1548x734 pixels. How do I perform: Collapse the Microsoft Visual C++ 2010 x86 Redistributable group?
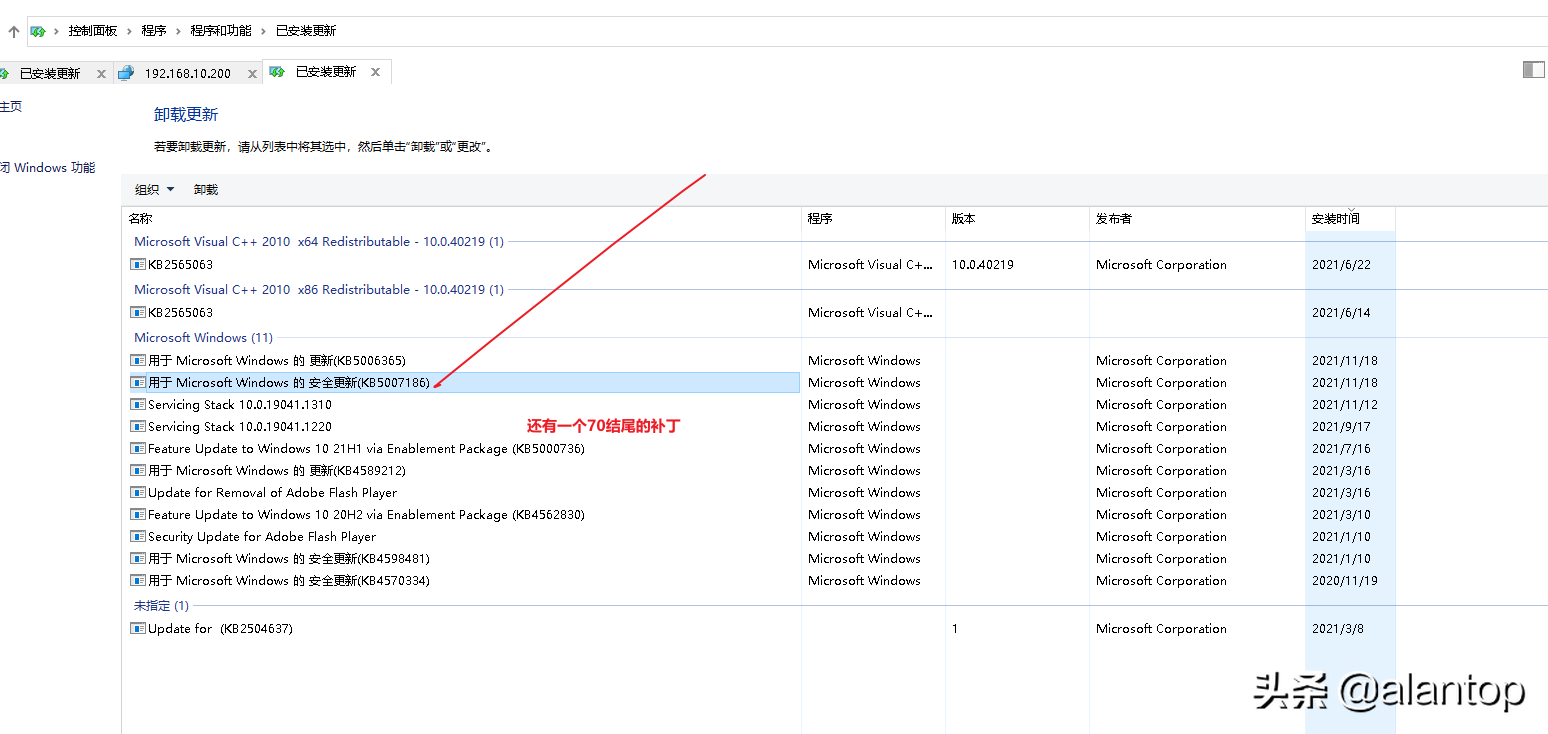[x=319, y=290]
